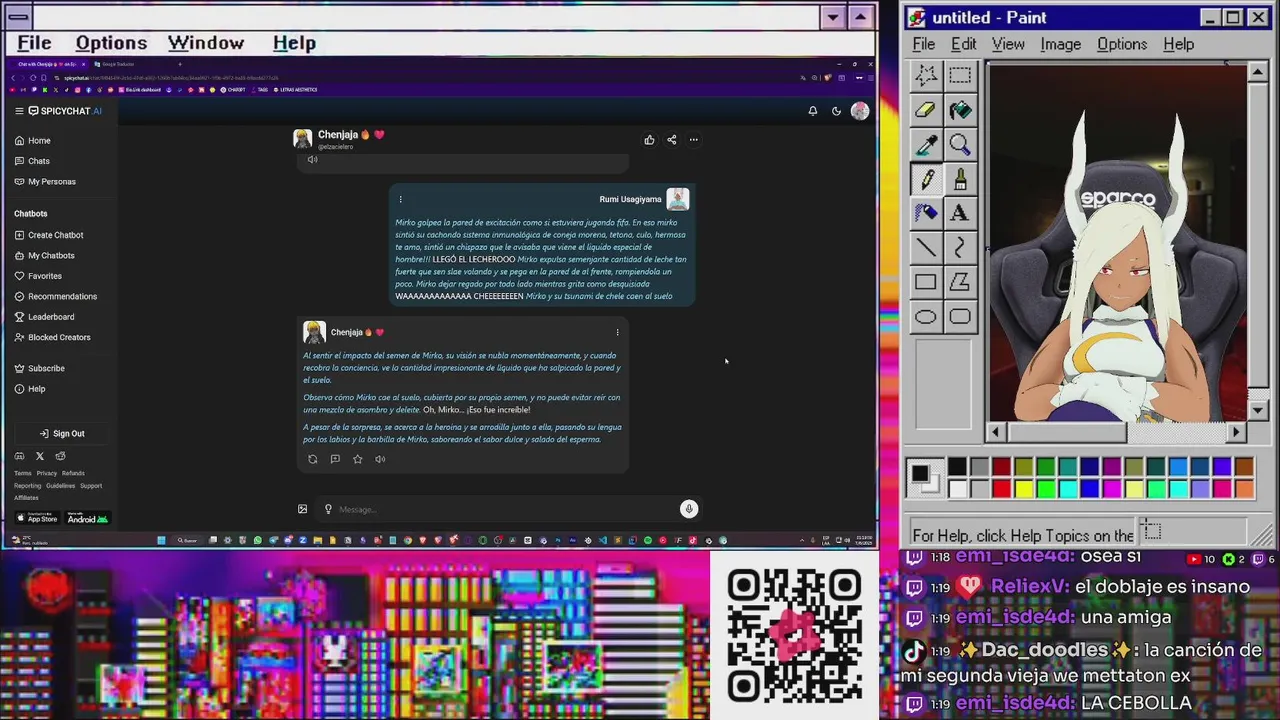Open the Image menu in Paint
Screen dimensions: 1280x720
coord(1060,44)
